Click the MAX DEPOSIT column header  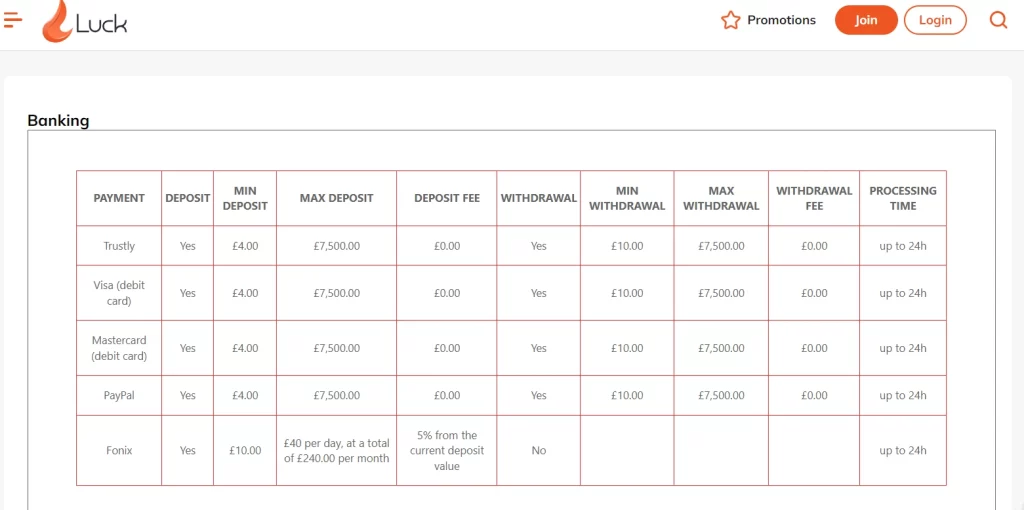(336, 199)
